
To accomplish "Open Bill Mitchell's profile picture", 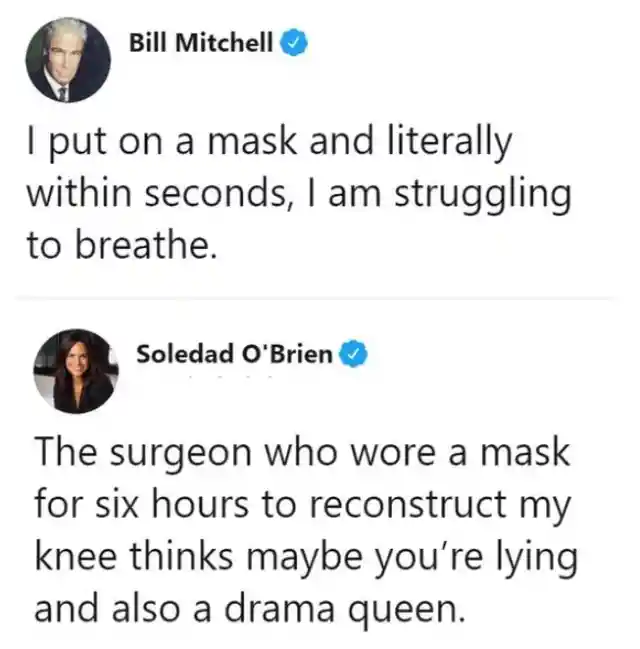I will click(68, 60).
